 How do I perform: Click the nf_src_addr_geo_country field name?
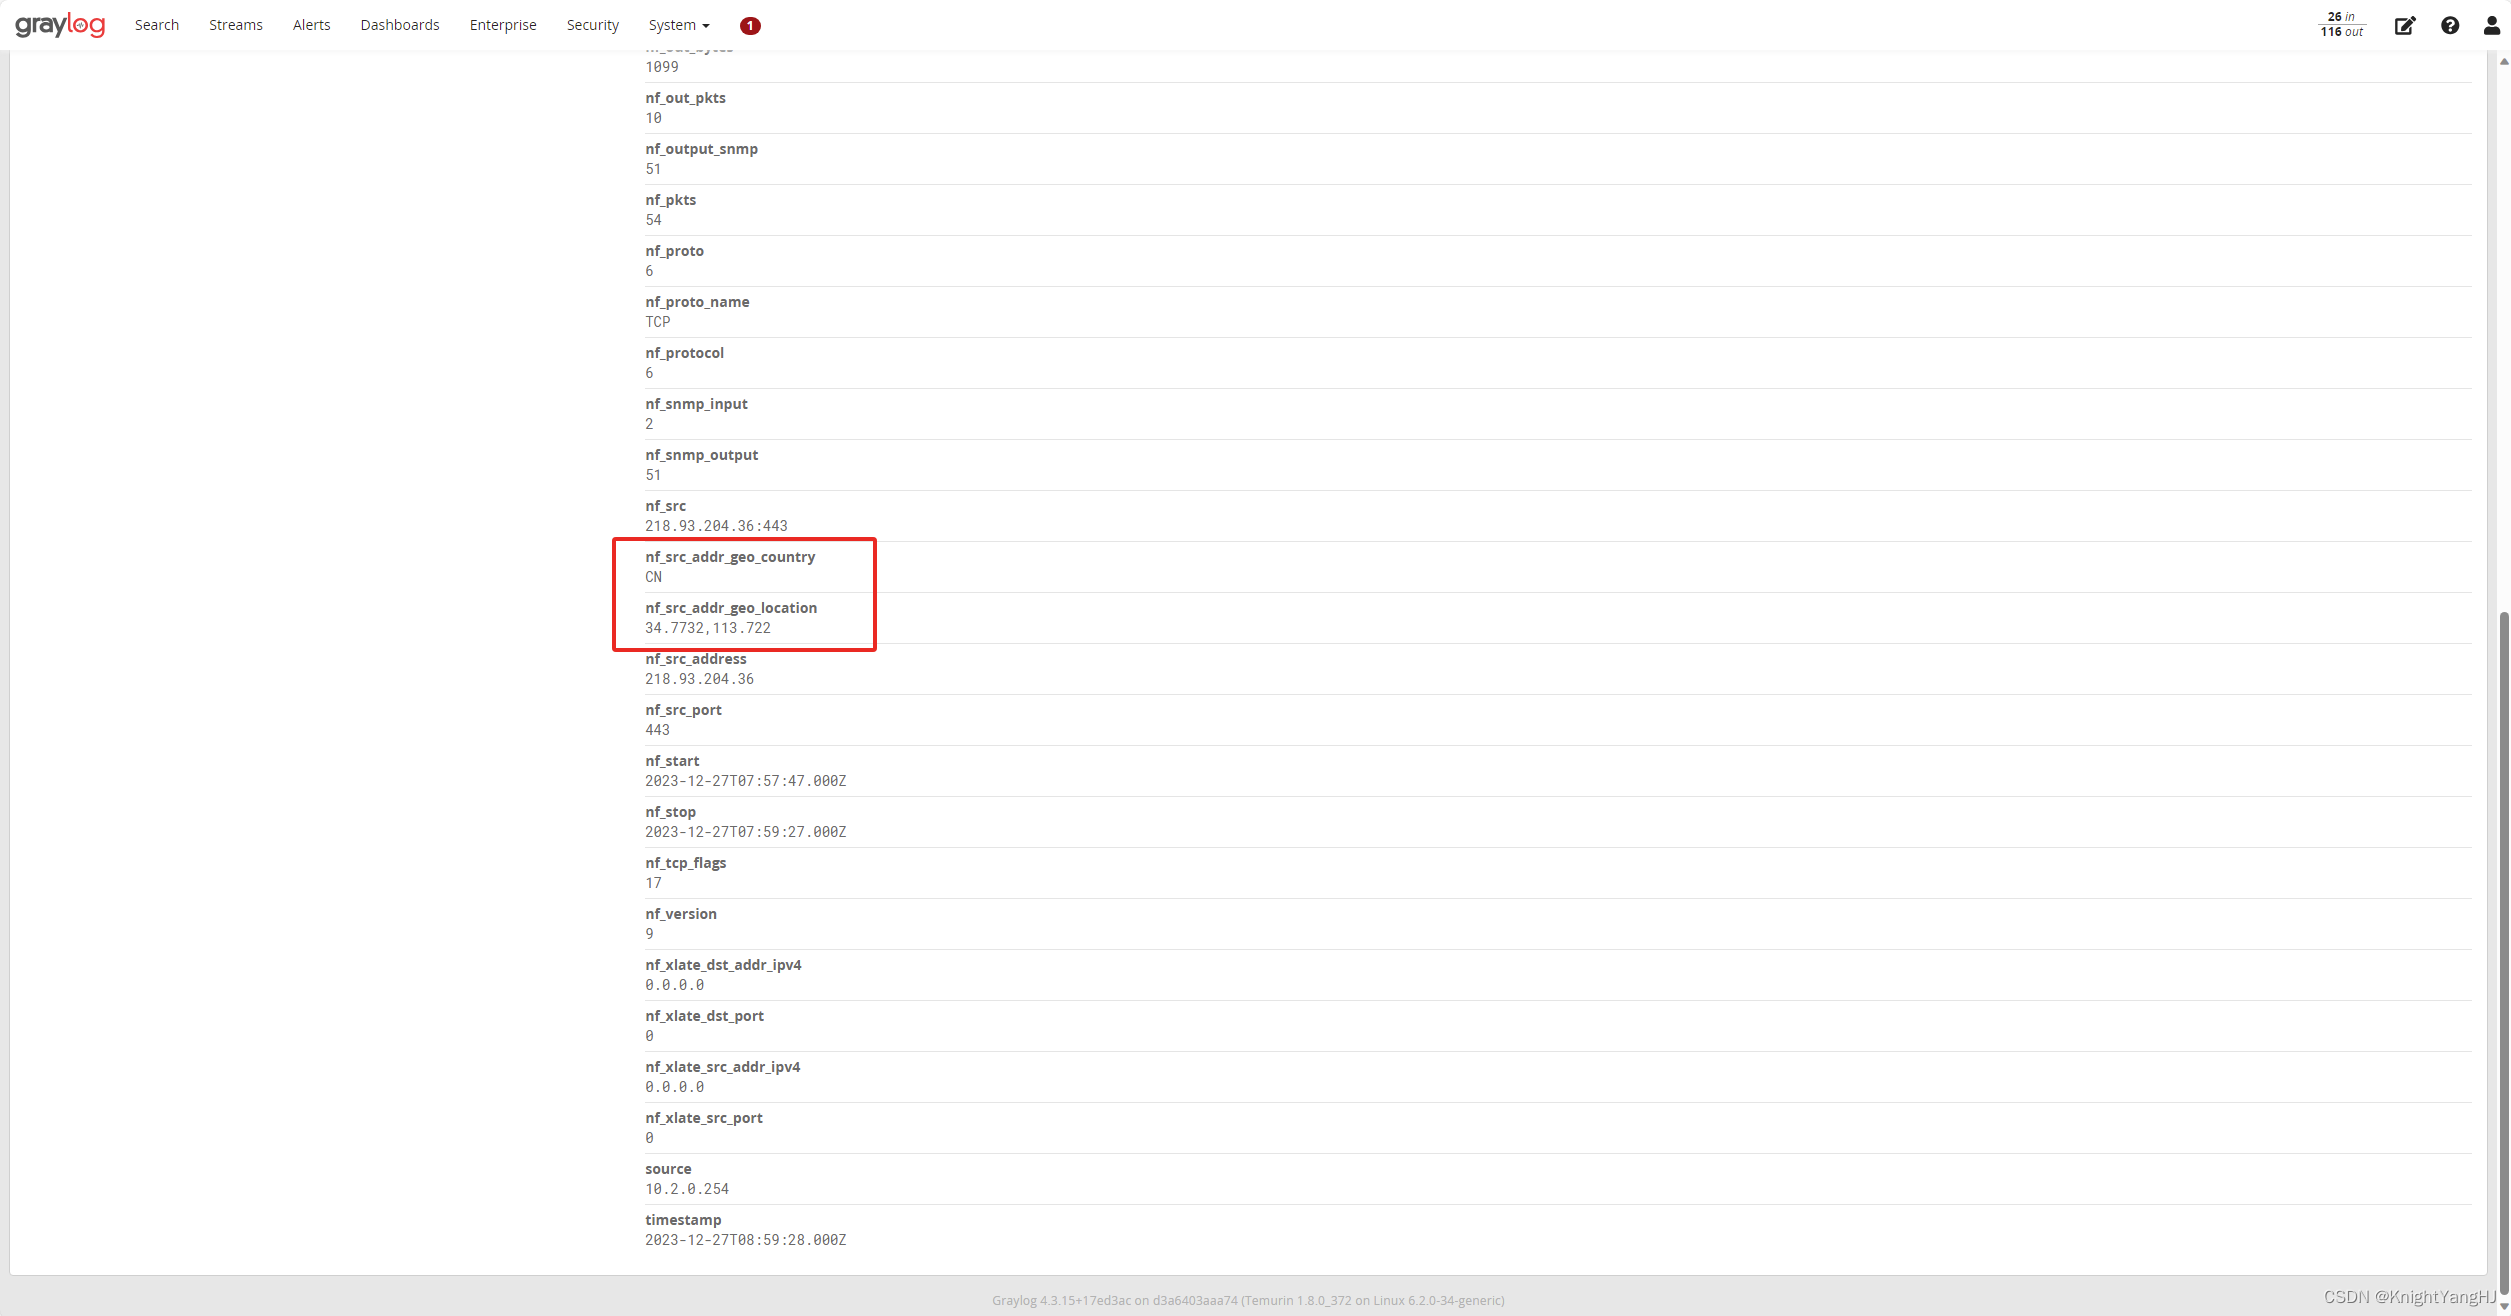tap(730, 557)
